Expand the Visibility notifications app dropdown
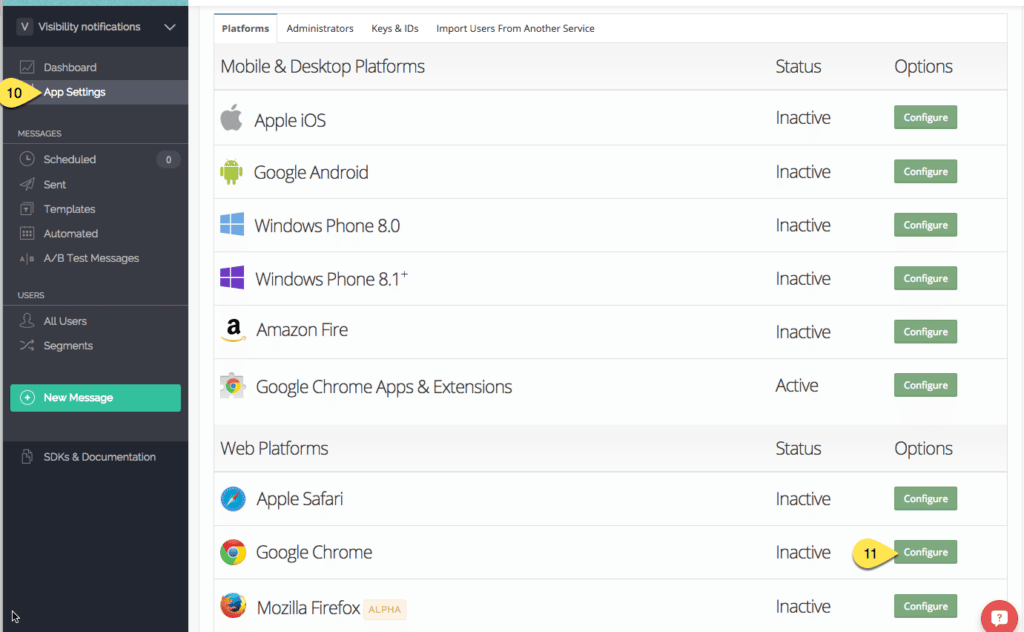1024x632 pixels. [x=169, y=27]
